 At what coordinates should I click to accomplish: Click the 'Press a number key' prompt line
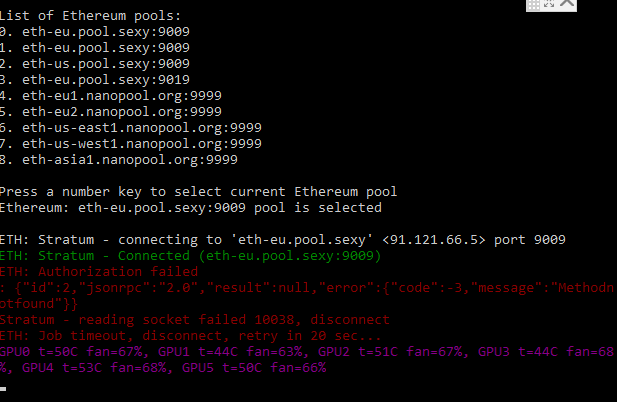[x=198, y=192]
